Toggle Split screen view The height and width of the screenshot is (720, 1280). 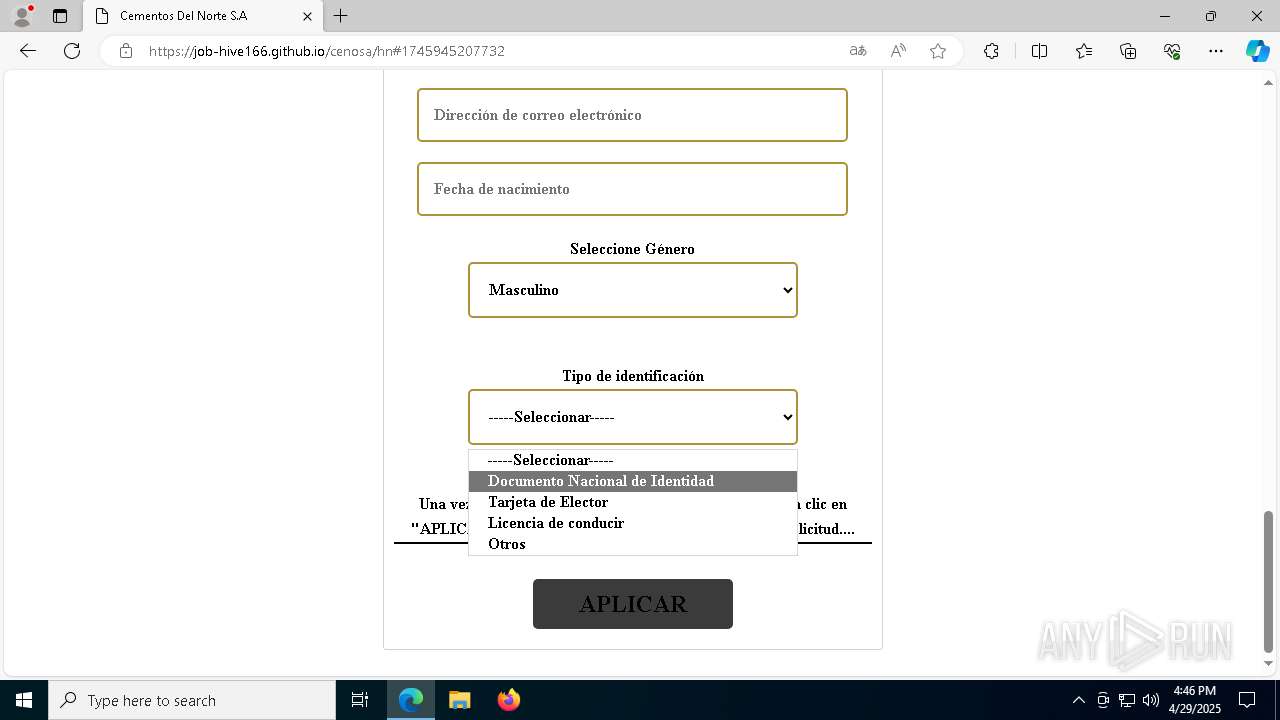(1039, 51)
